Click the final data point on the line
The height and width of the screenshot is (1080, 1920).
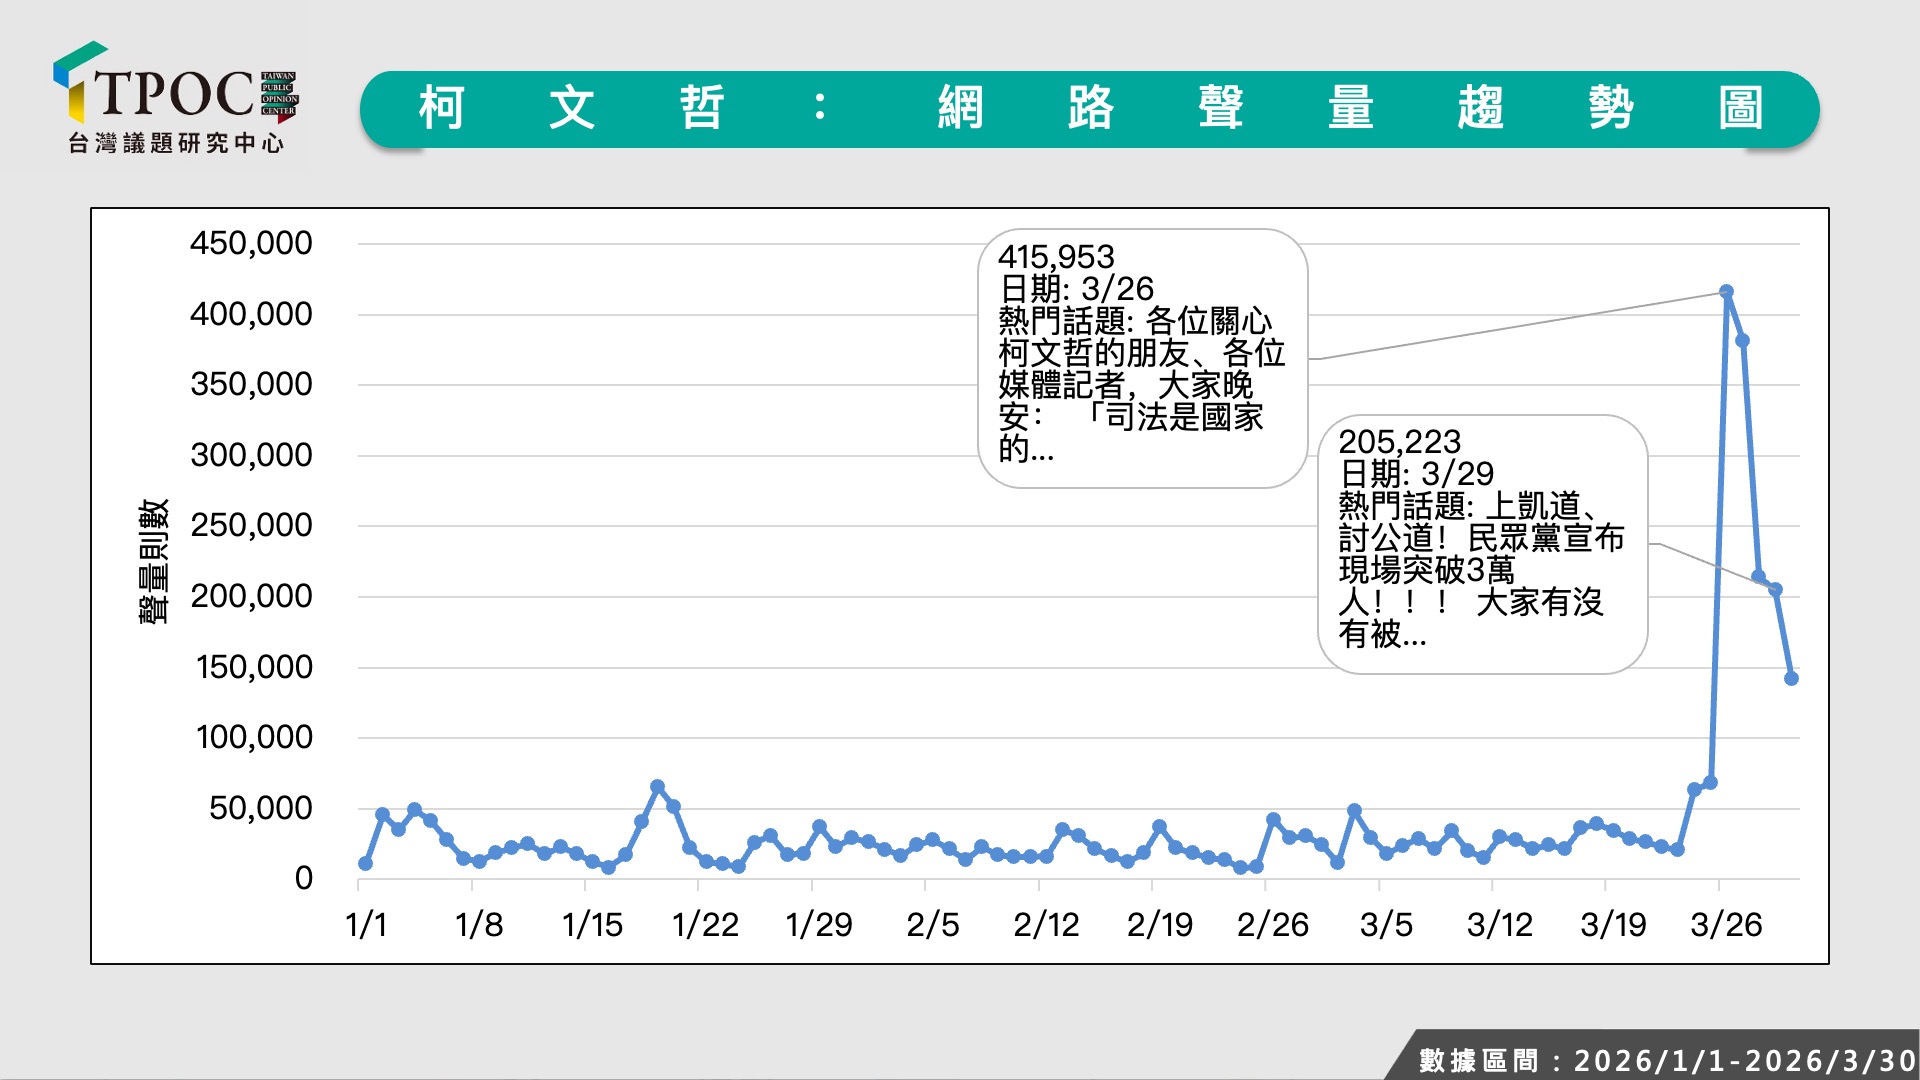coord(1791,678)
